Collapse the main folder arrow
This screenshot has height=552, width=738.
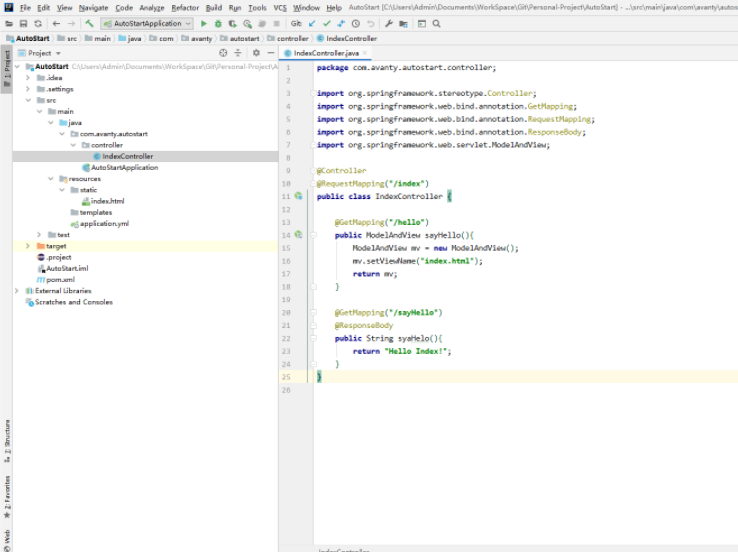(x=39, y=112)
